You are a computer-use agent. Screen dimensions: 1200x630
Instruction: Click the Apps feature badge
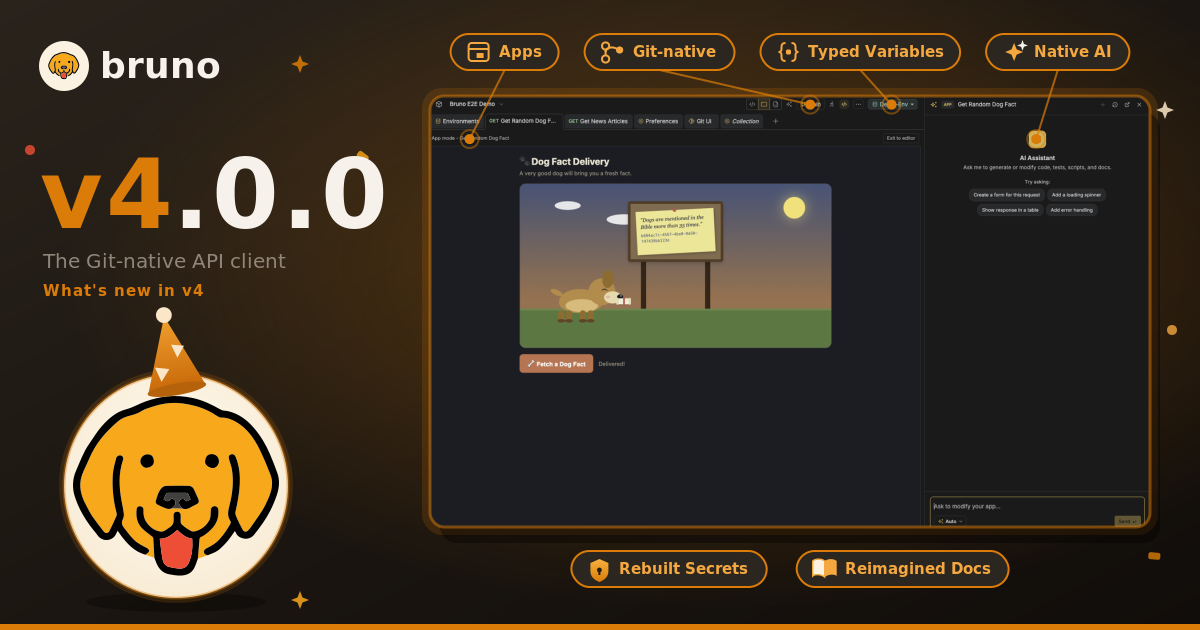point(504,52)
